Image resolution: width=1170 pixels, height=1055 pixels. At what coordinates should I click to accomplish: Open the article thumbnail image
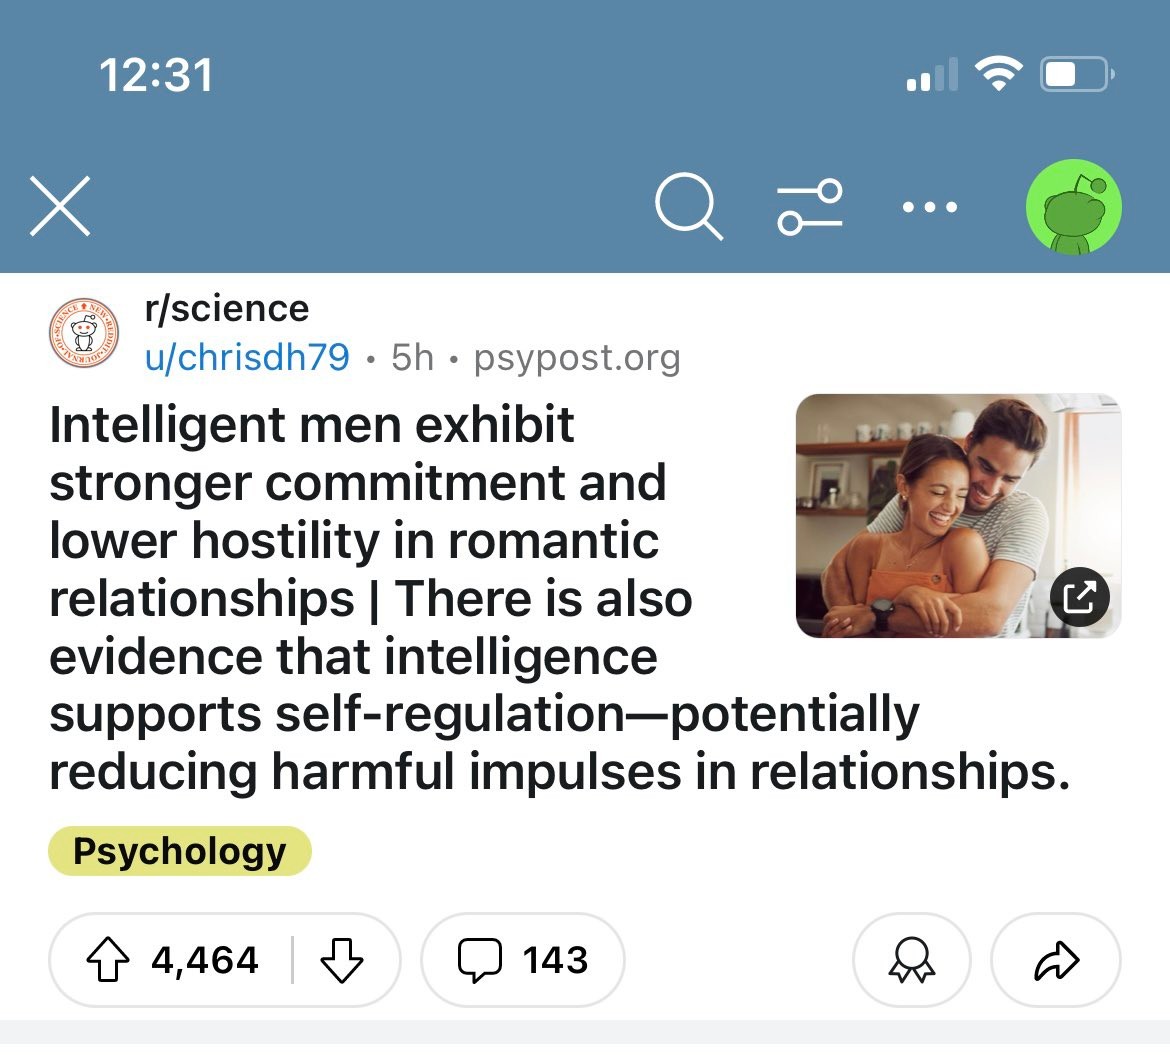[x=940, y=500]
